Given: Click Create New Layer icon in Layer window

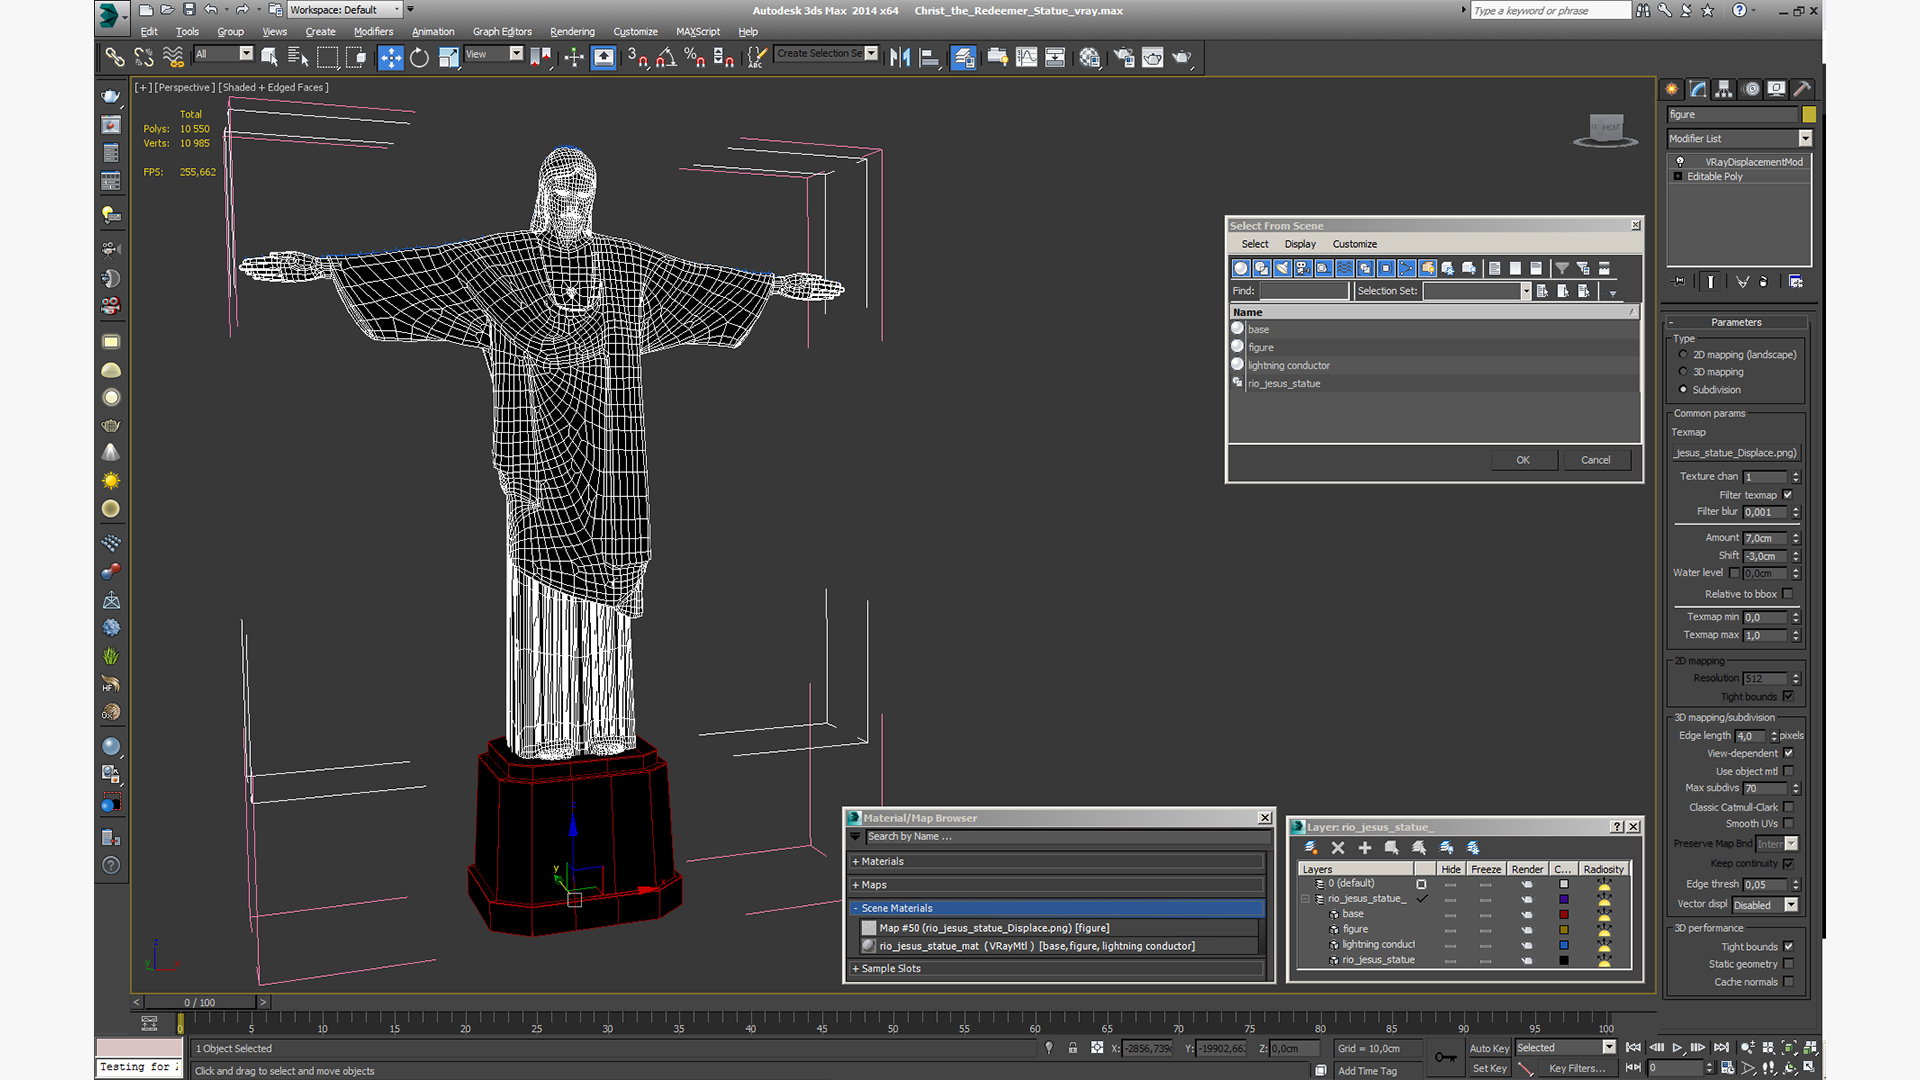Looking at the screenshot, I should (x=1311, y=847).
